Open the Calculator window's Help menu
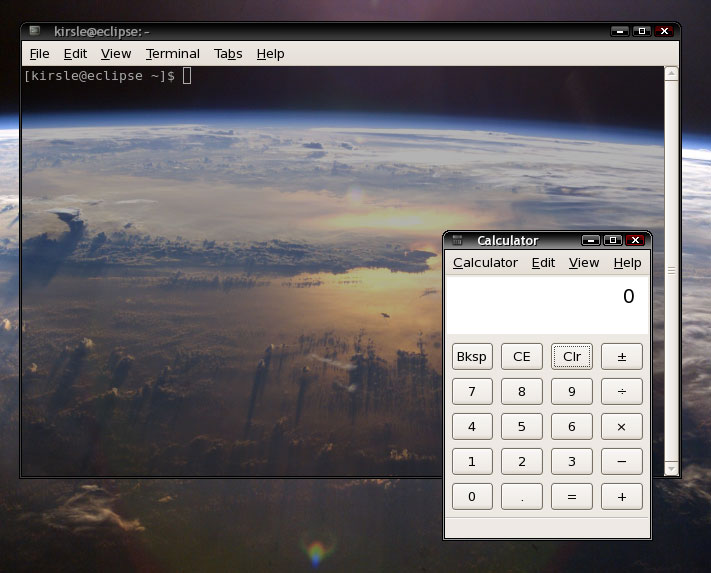The width and height of the screenshot is (711, 573). pyautogui.click(x=627, y=263)
